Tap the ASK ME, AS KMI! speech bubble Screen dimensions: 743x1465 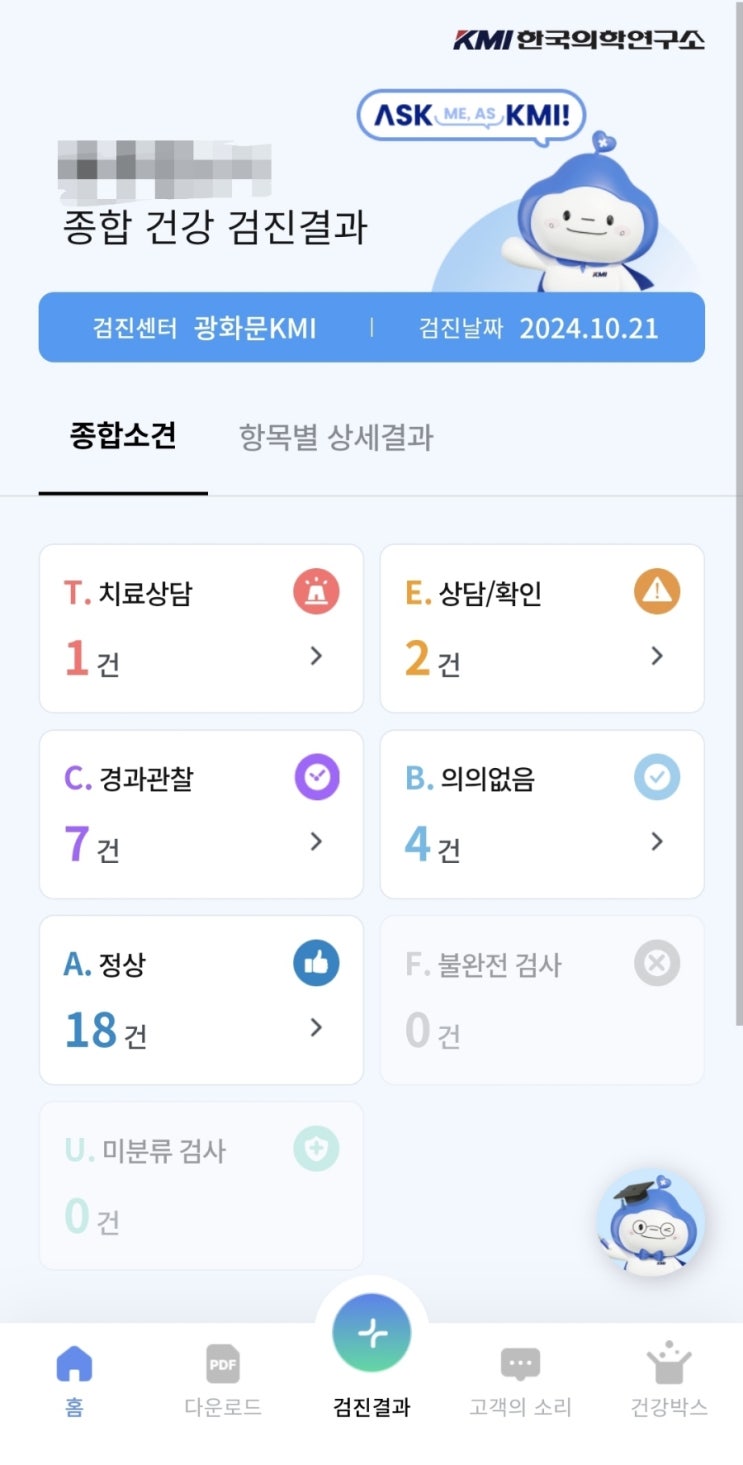click(470, 116)
